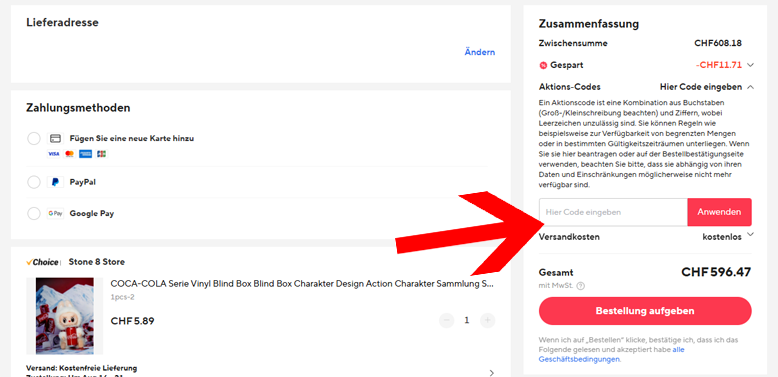Click the PayPal logo icon

click(x=56, y=182)
